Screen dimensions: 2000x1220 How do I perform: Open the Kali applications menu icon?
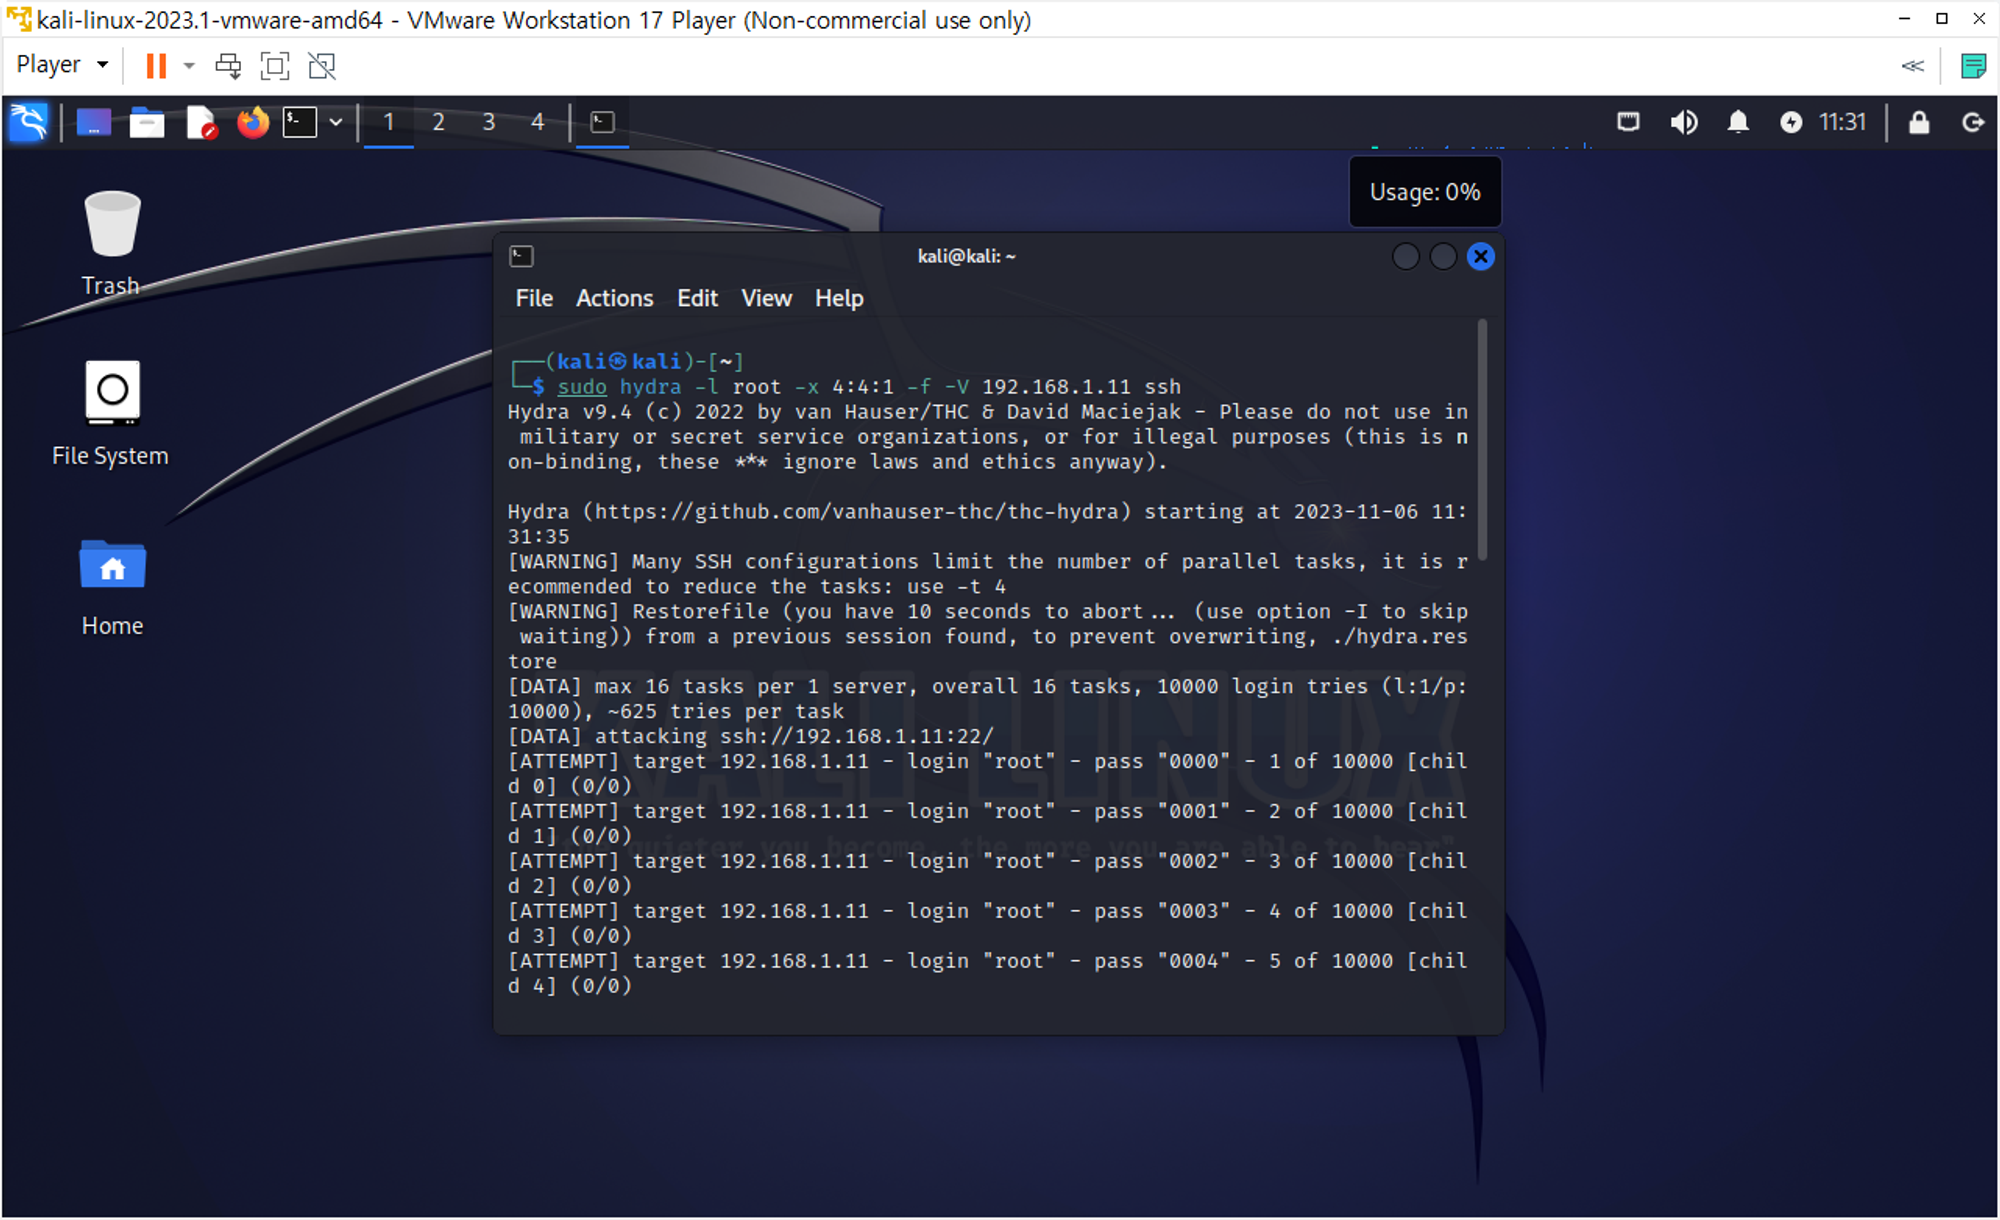28,122
